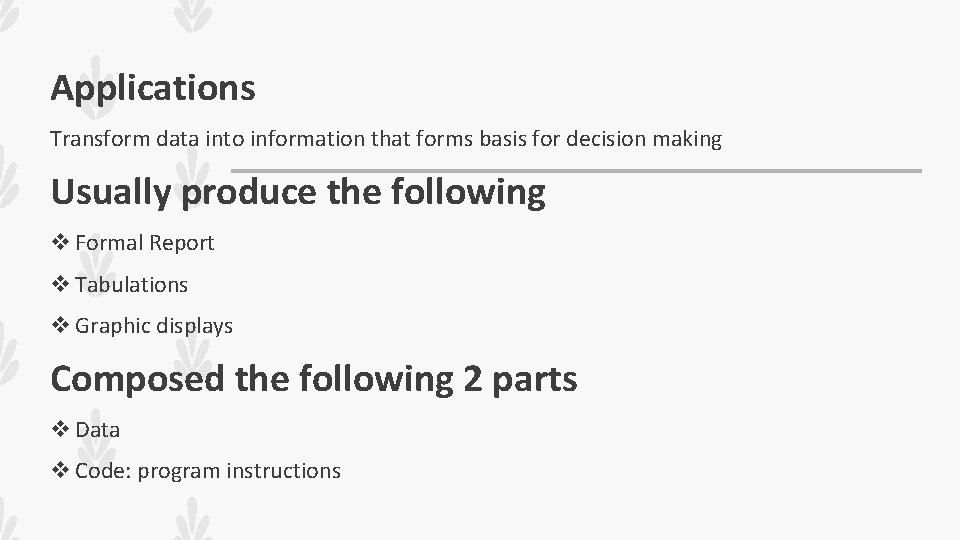This screenshot has height=540, width=960.
Task: Select the Tabulations bullet text
Action: click(x=131, y=285)
